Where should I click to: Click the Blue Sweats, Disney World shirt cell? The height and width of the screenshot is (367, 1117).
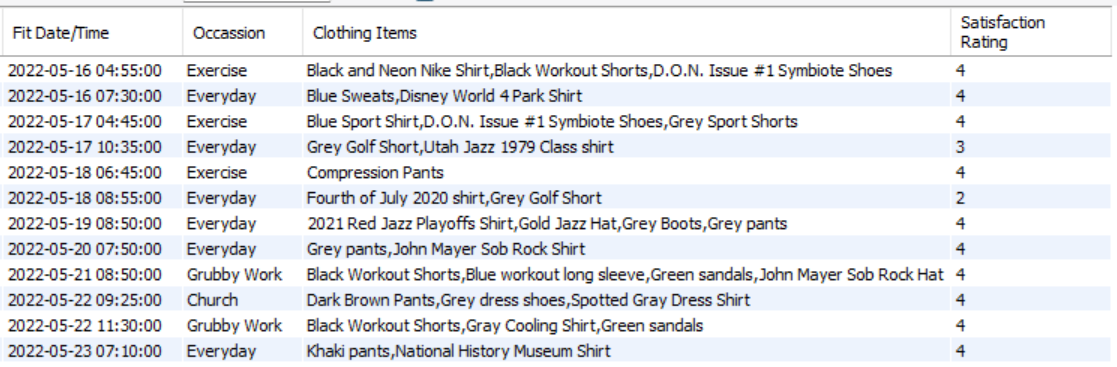pyautogui.click(x=626, y=95)
